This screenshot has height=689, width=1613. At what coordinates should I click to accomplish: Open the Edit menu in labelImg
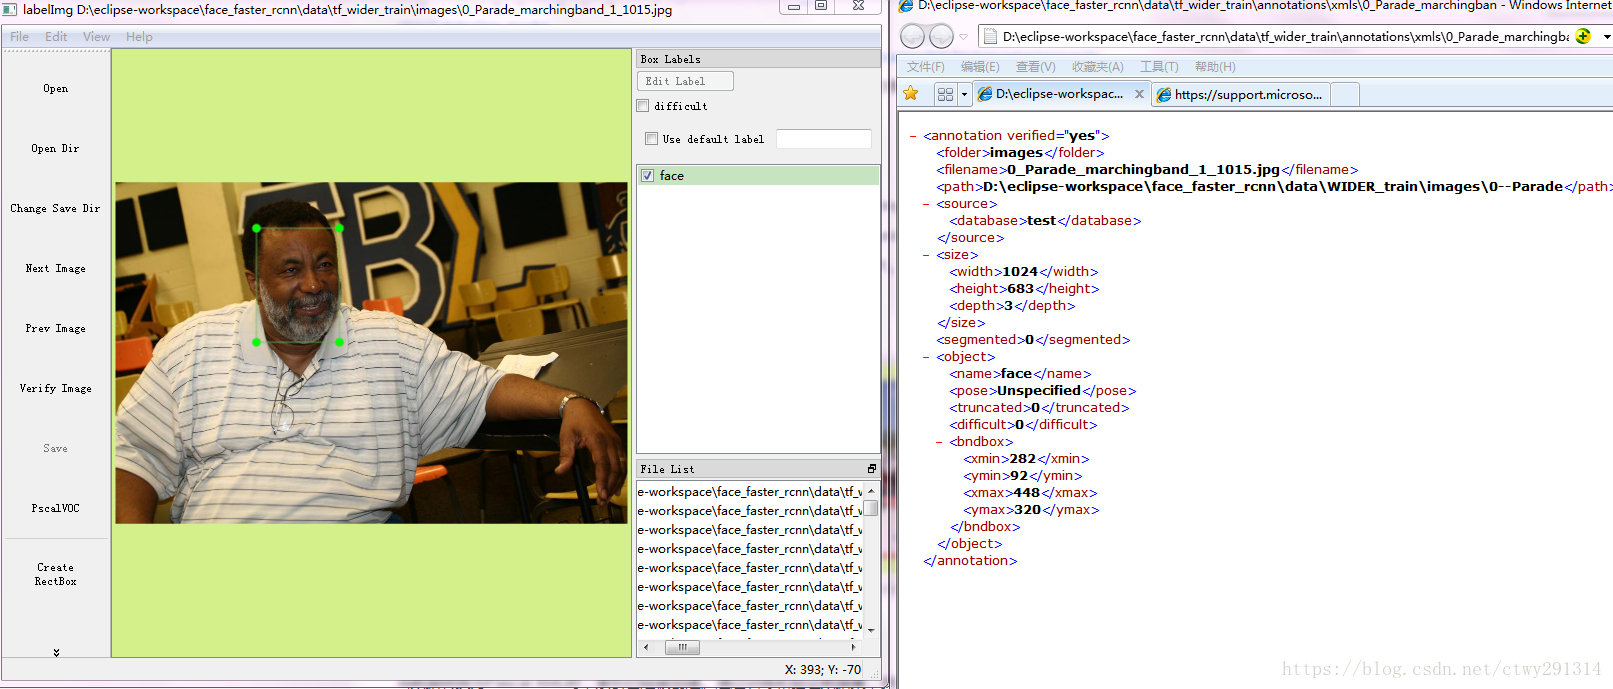56,37
